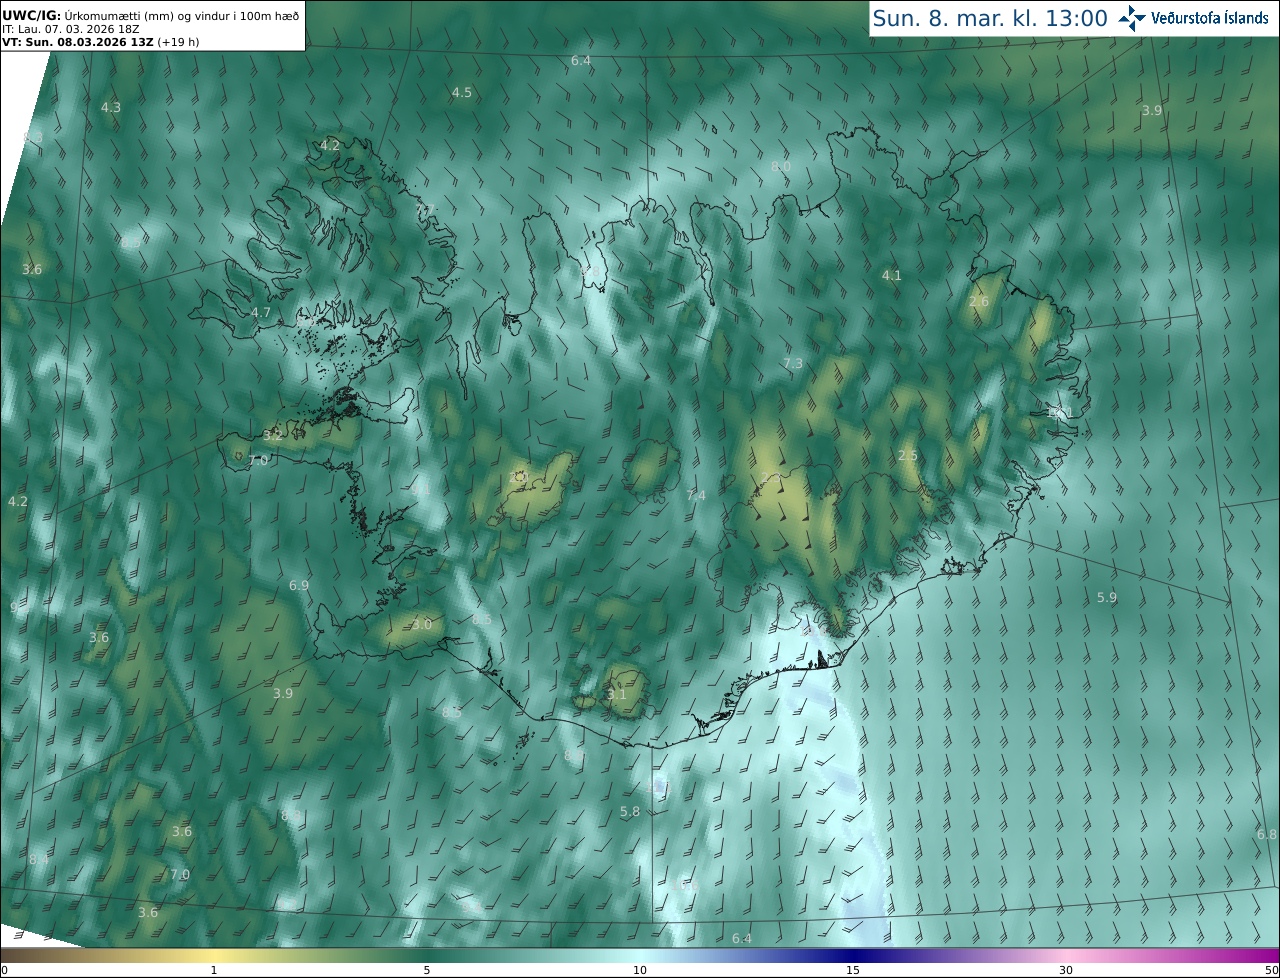Viewport: 1280px width, 978px height.
Task: Click the 3.0 value label on map
Action: (422, 624)
